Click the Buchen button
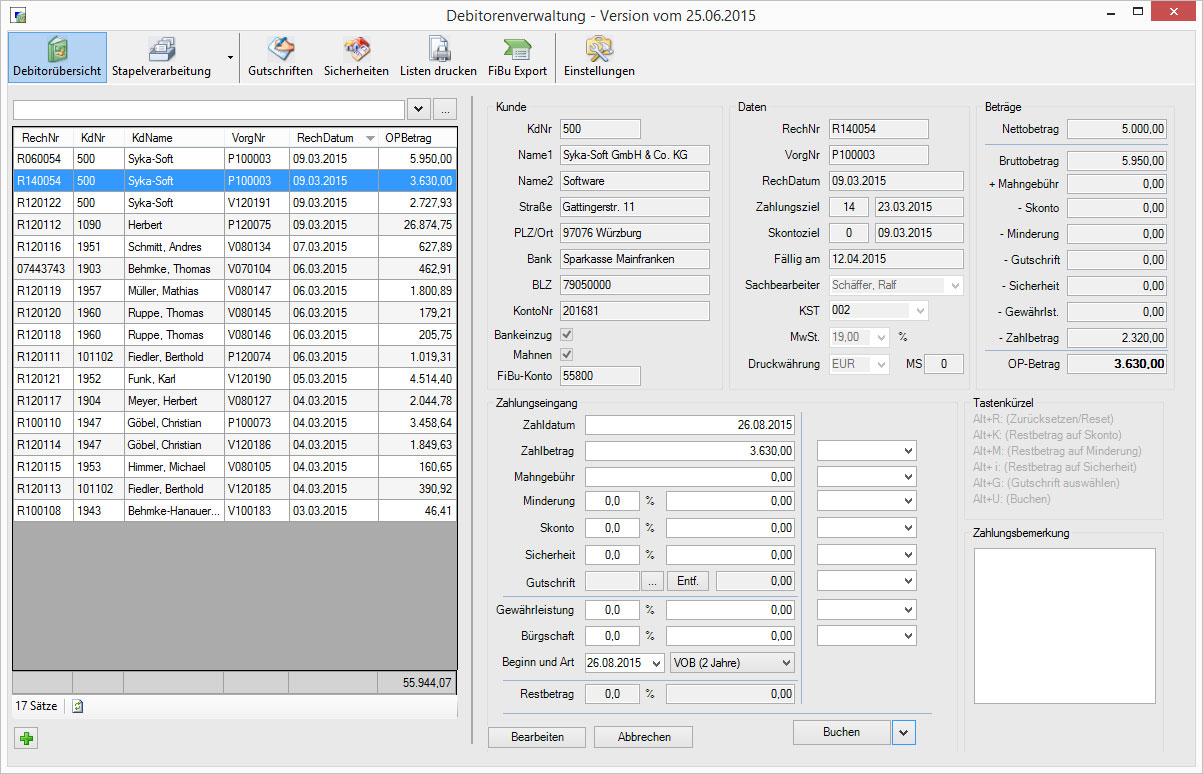The height and width of the screenshot is (774, 1203). click(x=841, y=733)
